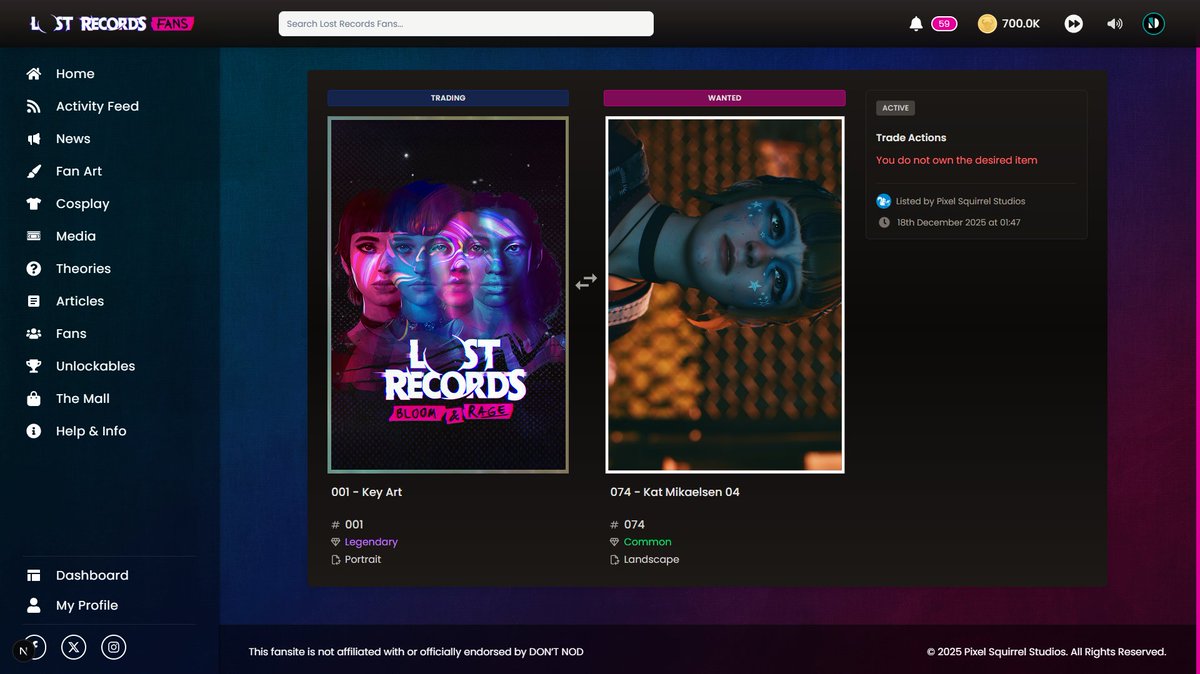Open the X (Twitter) social link
This screenshot has height=674, width=1200.
pos(74,647)
